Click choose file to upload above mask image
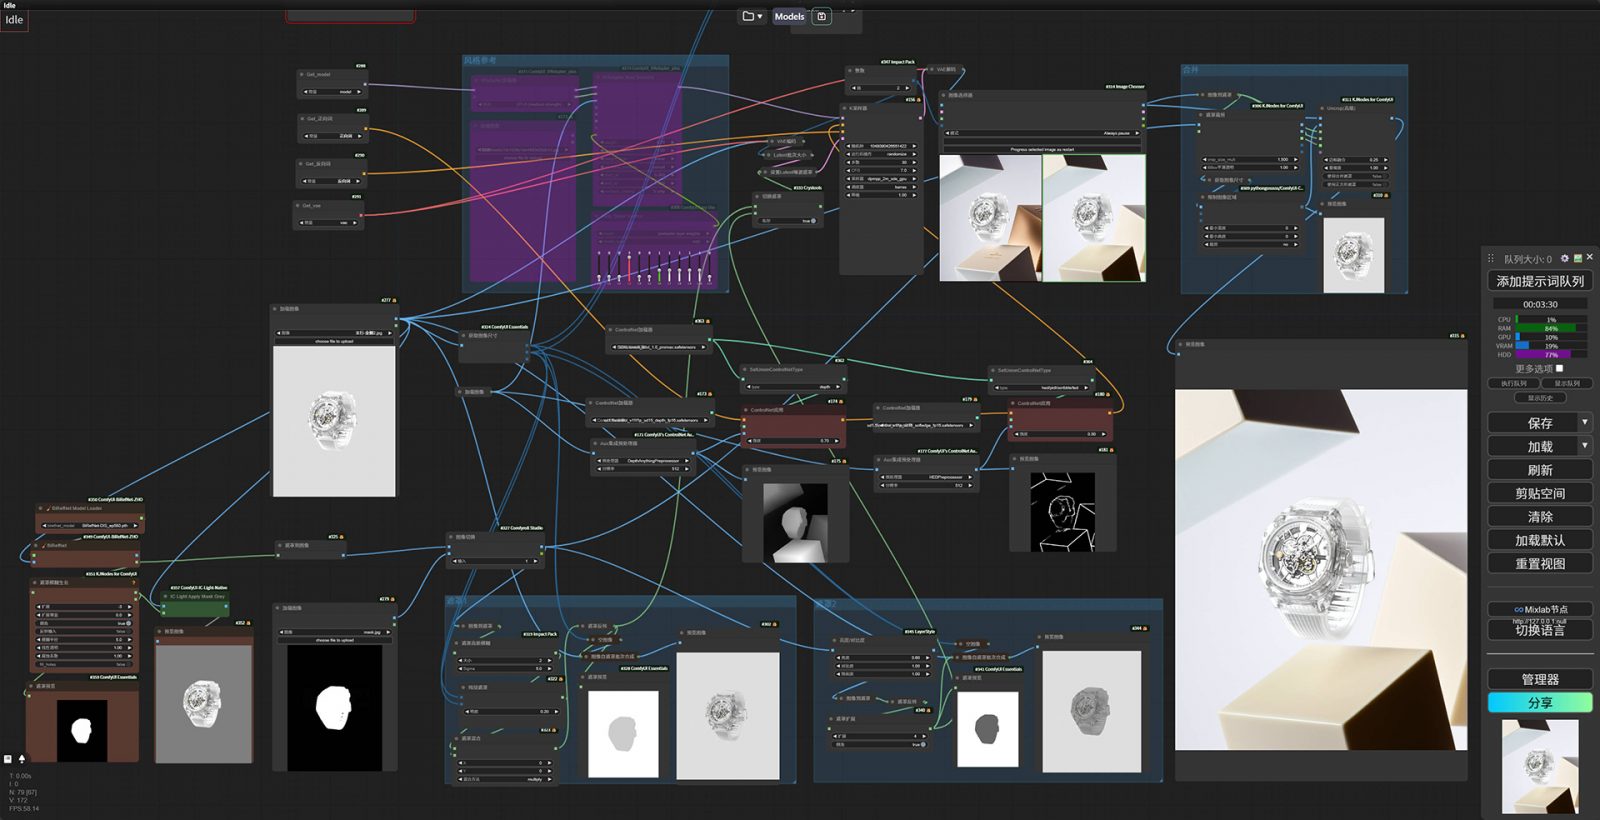The height and width of the screenshot is (820, 1600). pos(335,640)
